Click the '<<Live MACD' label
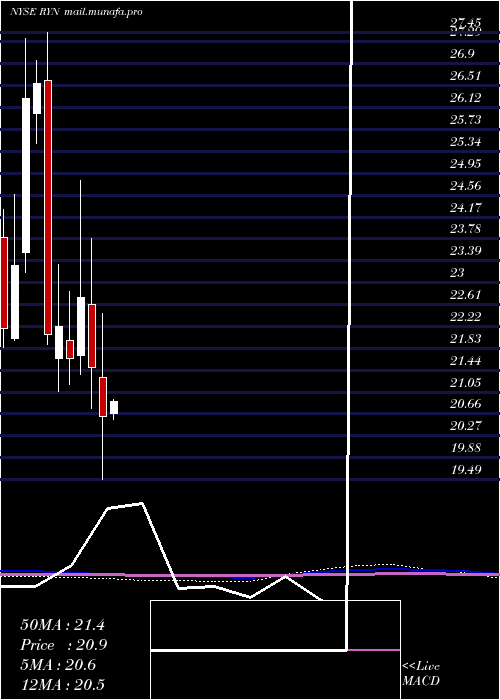500x700 pixels. click(x=421, y=674)
